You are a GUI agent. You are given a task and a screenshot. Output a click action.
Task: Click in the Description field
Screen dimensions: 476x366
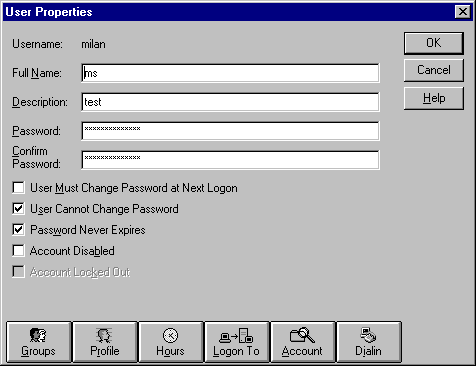[230, 102]
